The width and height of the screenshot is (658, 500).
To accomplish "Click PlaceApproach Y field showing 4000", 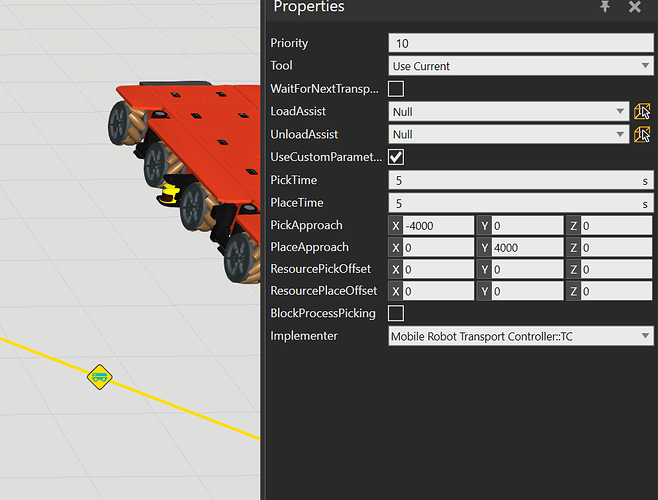I will [524, 247].
